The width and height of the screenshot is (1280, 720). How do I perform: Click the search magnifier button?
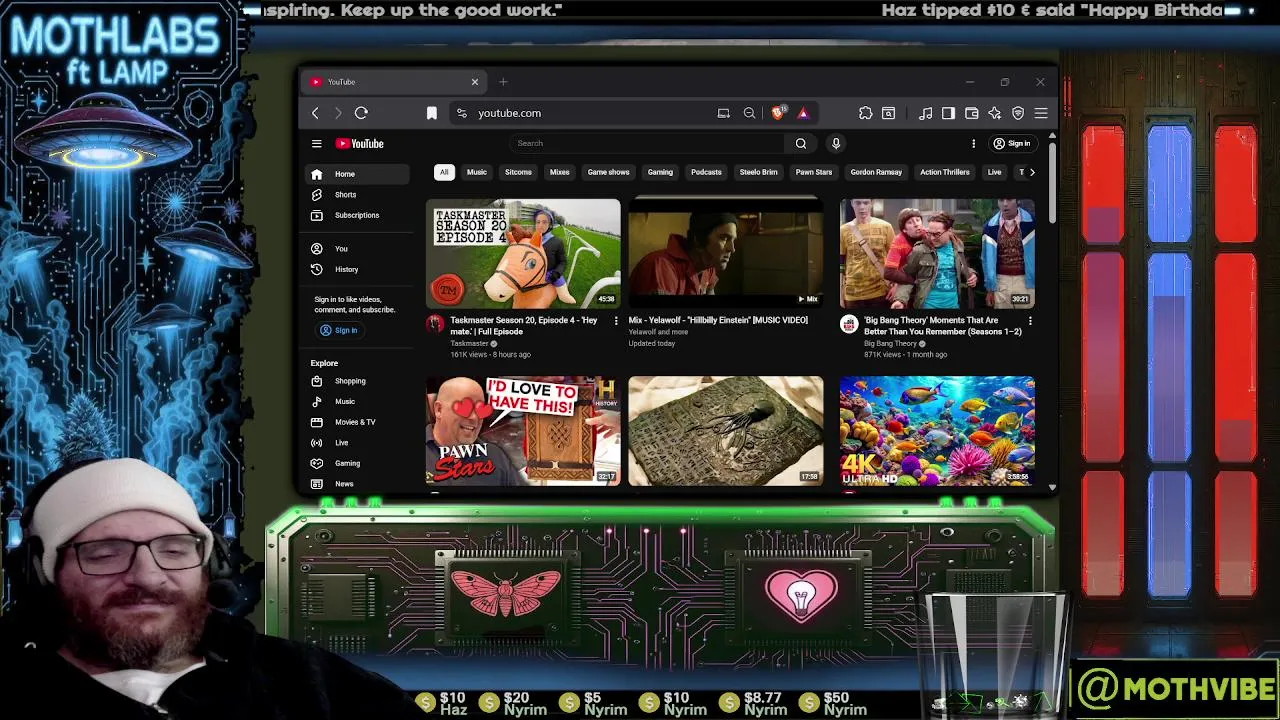click(x=801, y=143)
